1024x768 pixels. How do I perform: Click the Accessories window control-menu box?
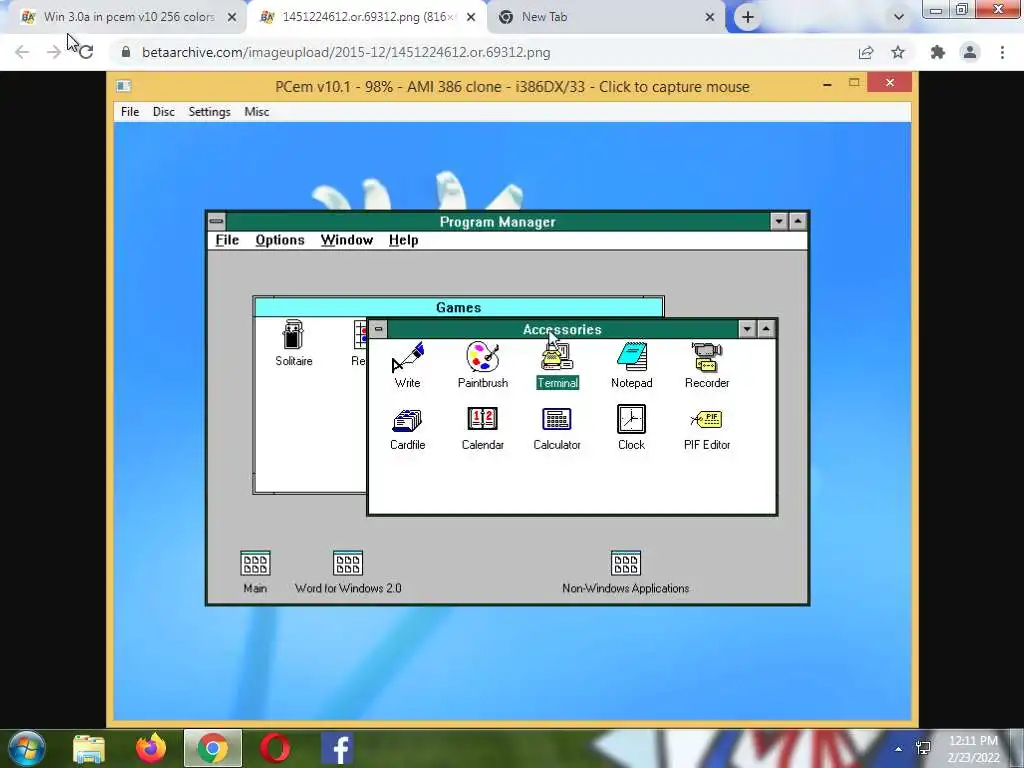378,329
